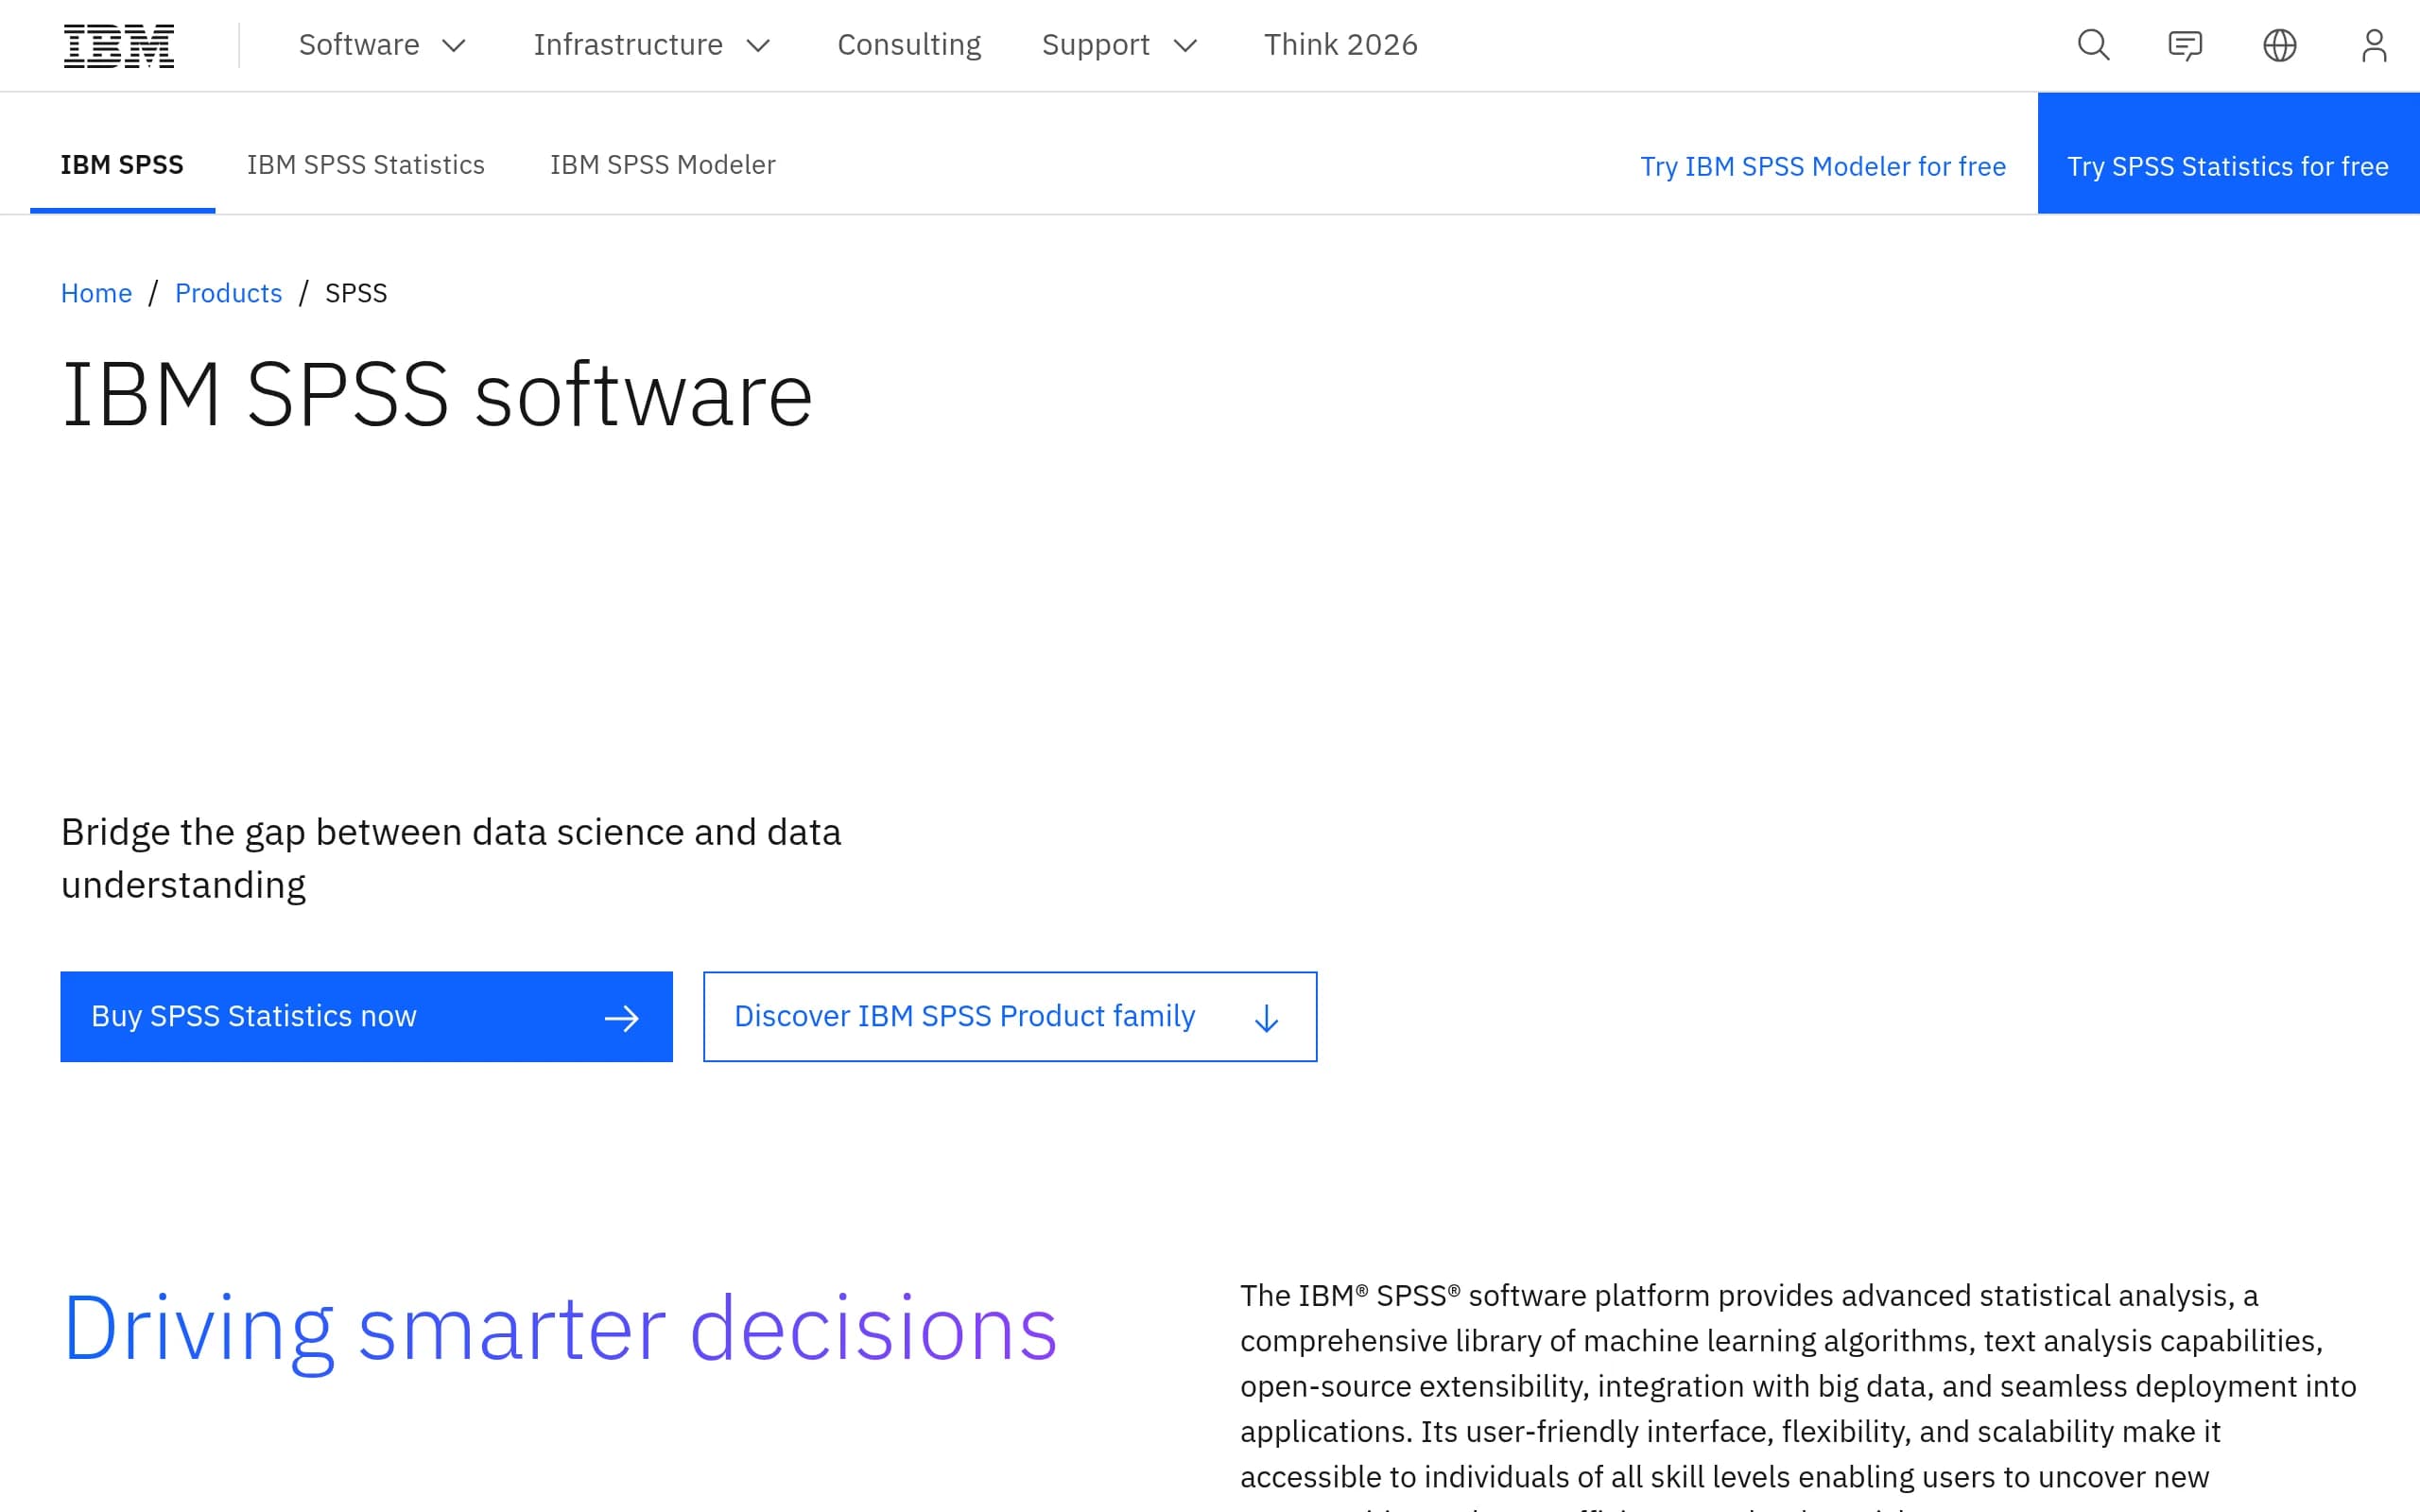Image resolution: width=2420 pixels, height=1512 pixels.
Task: Click the Bridge the gap tagline text
Action: click(x=451, y=858)
